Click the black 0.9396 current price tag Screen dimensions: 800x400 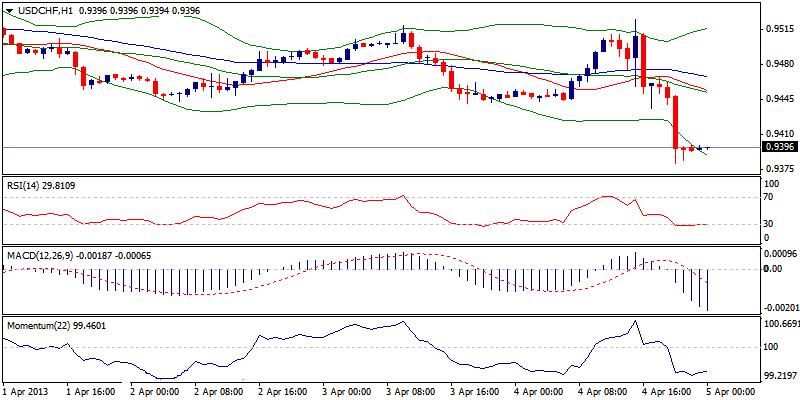[x=779, y=147]
